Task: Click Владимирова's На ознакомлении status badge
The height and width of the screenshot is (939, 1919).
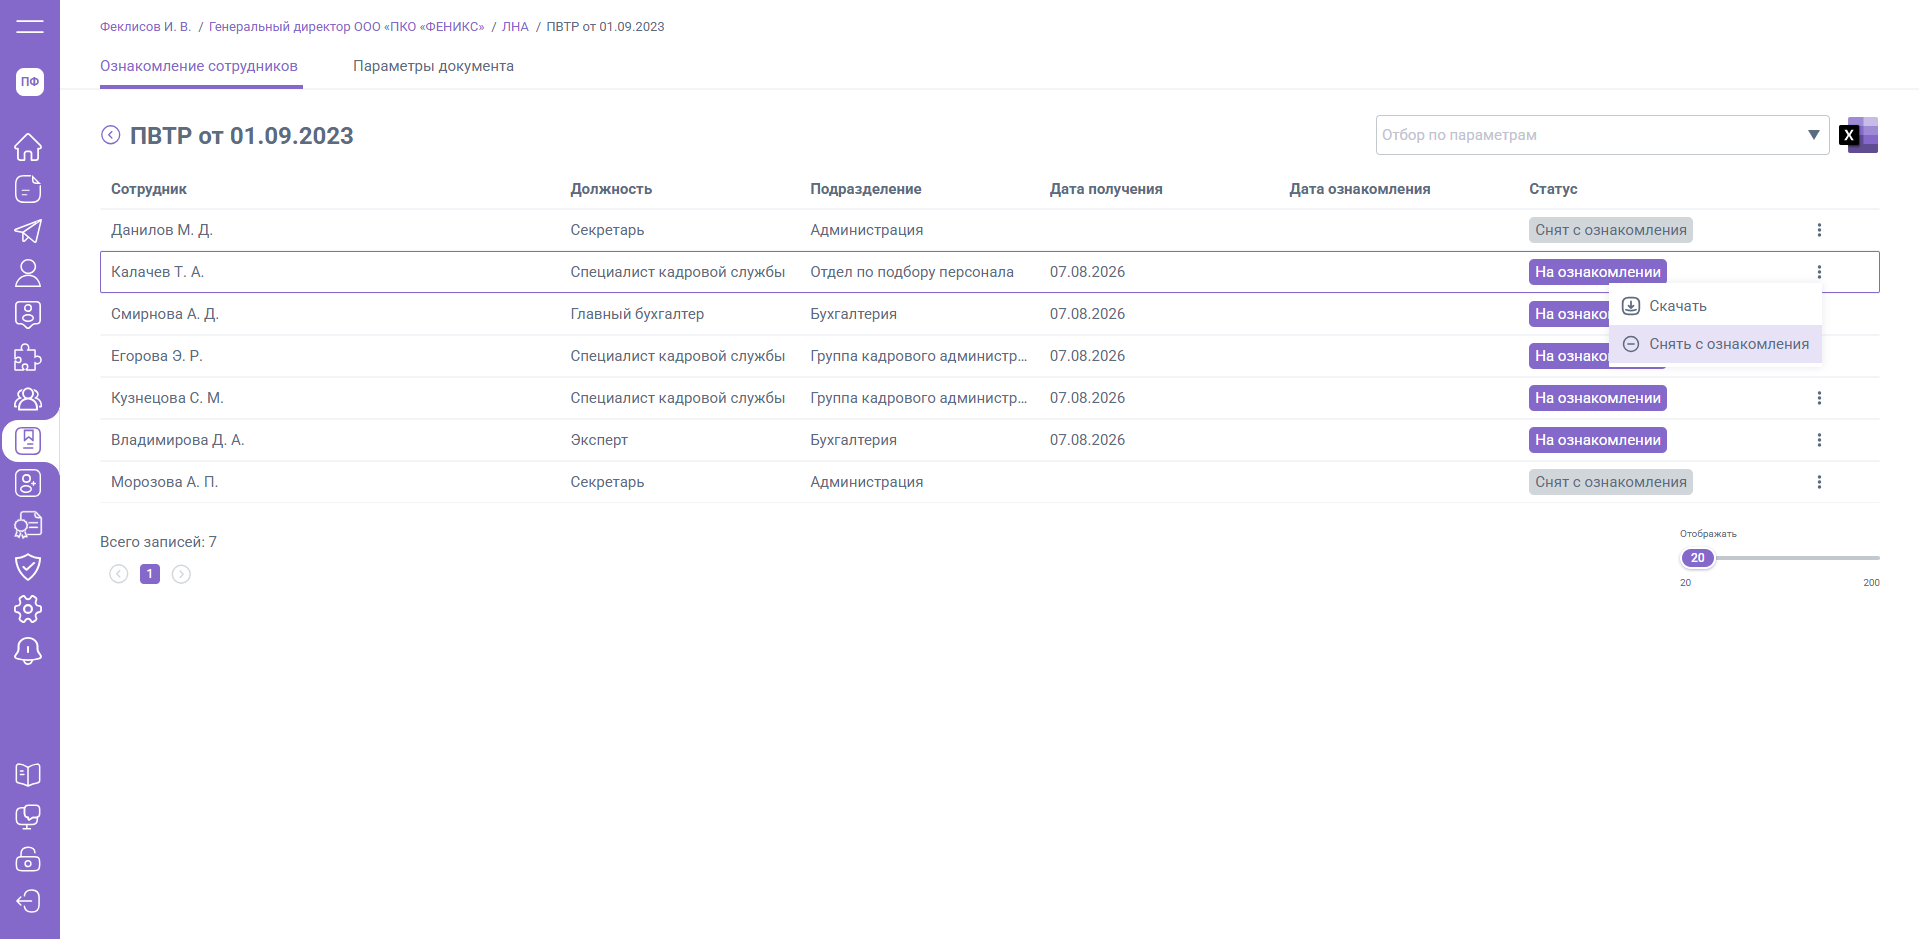Action: [1598, 440]
